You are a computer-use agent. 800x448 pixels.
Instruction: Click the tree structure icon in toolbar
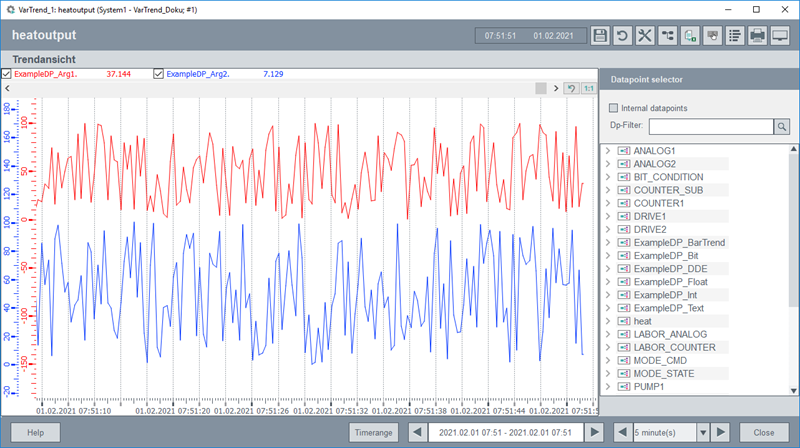coord(667,36)
